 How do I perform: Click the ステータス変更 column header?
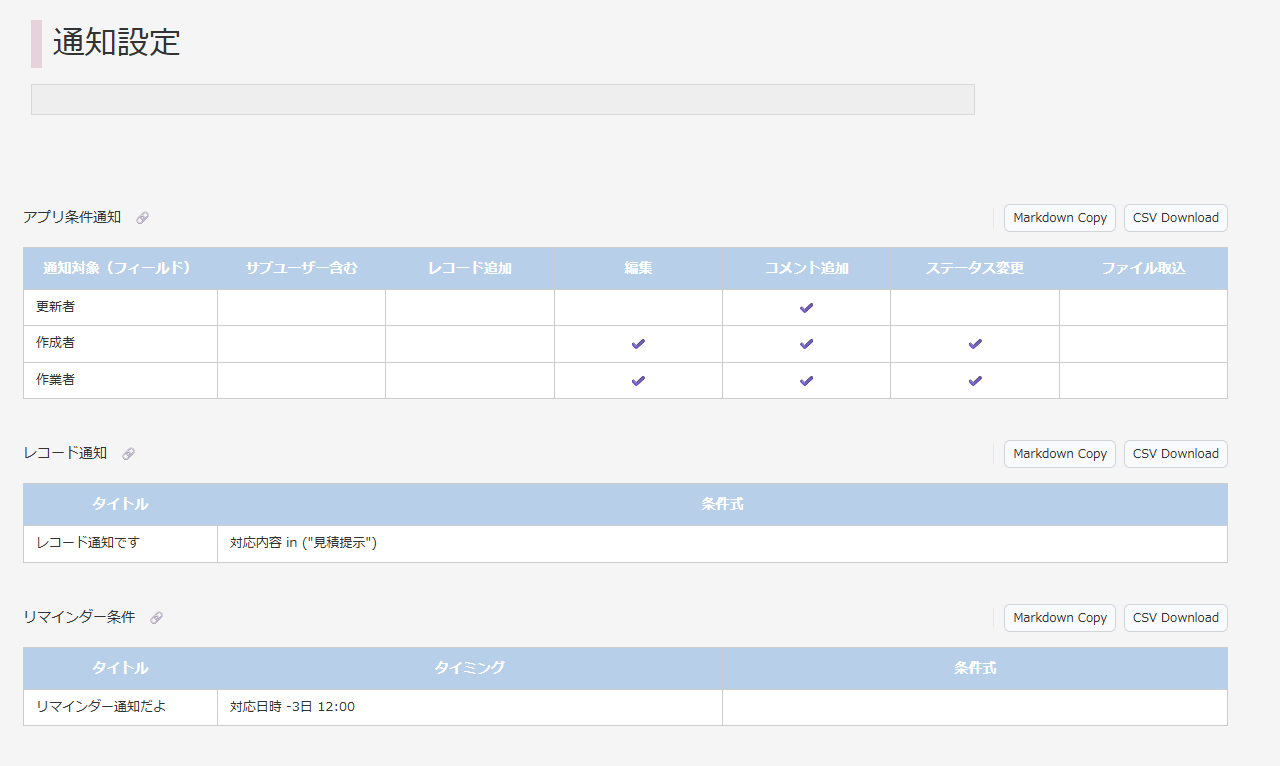pos(975,269)
